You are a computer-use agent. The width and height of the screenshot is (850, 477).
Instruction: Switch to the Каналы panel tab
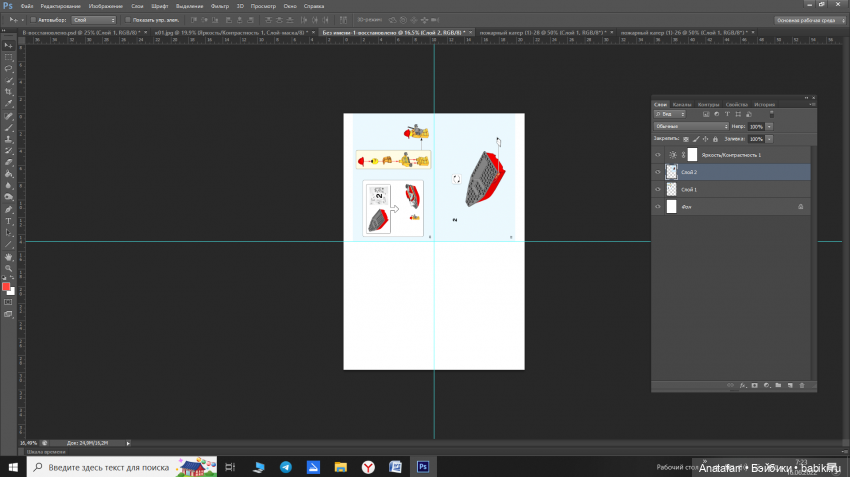[681, 104]
